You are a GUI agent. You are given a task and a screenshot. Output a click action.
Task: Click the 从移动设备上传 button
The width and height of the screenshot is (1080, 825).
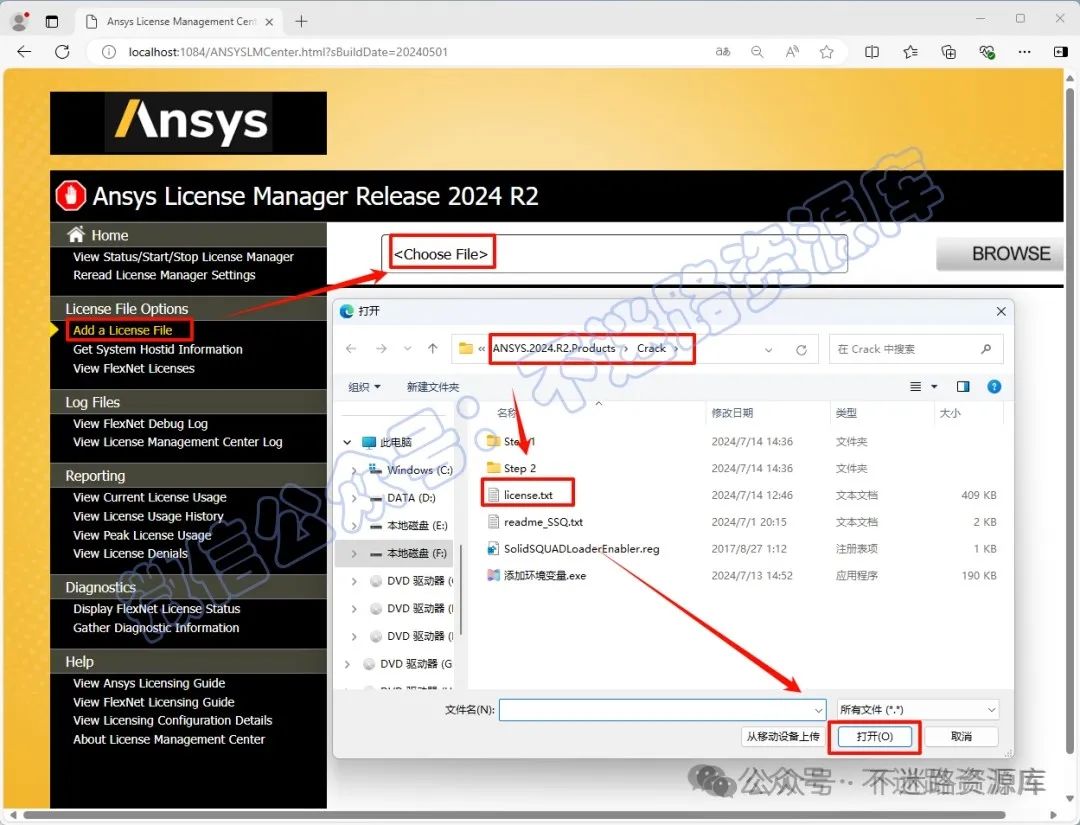[x=783, y=736]
